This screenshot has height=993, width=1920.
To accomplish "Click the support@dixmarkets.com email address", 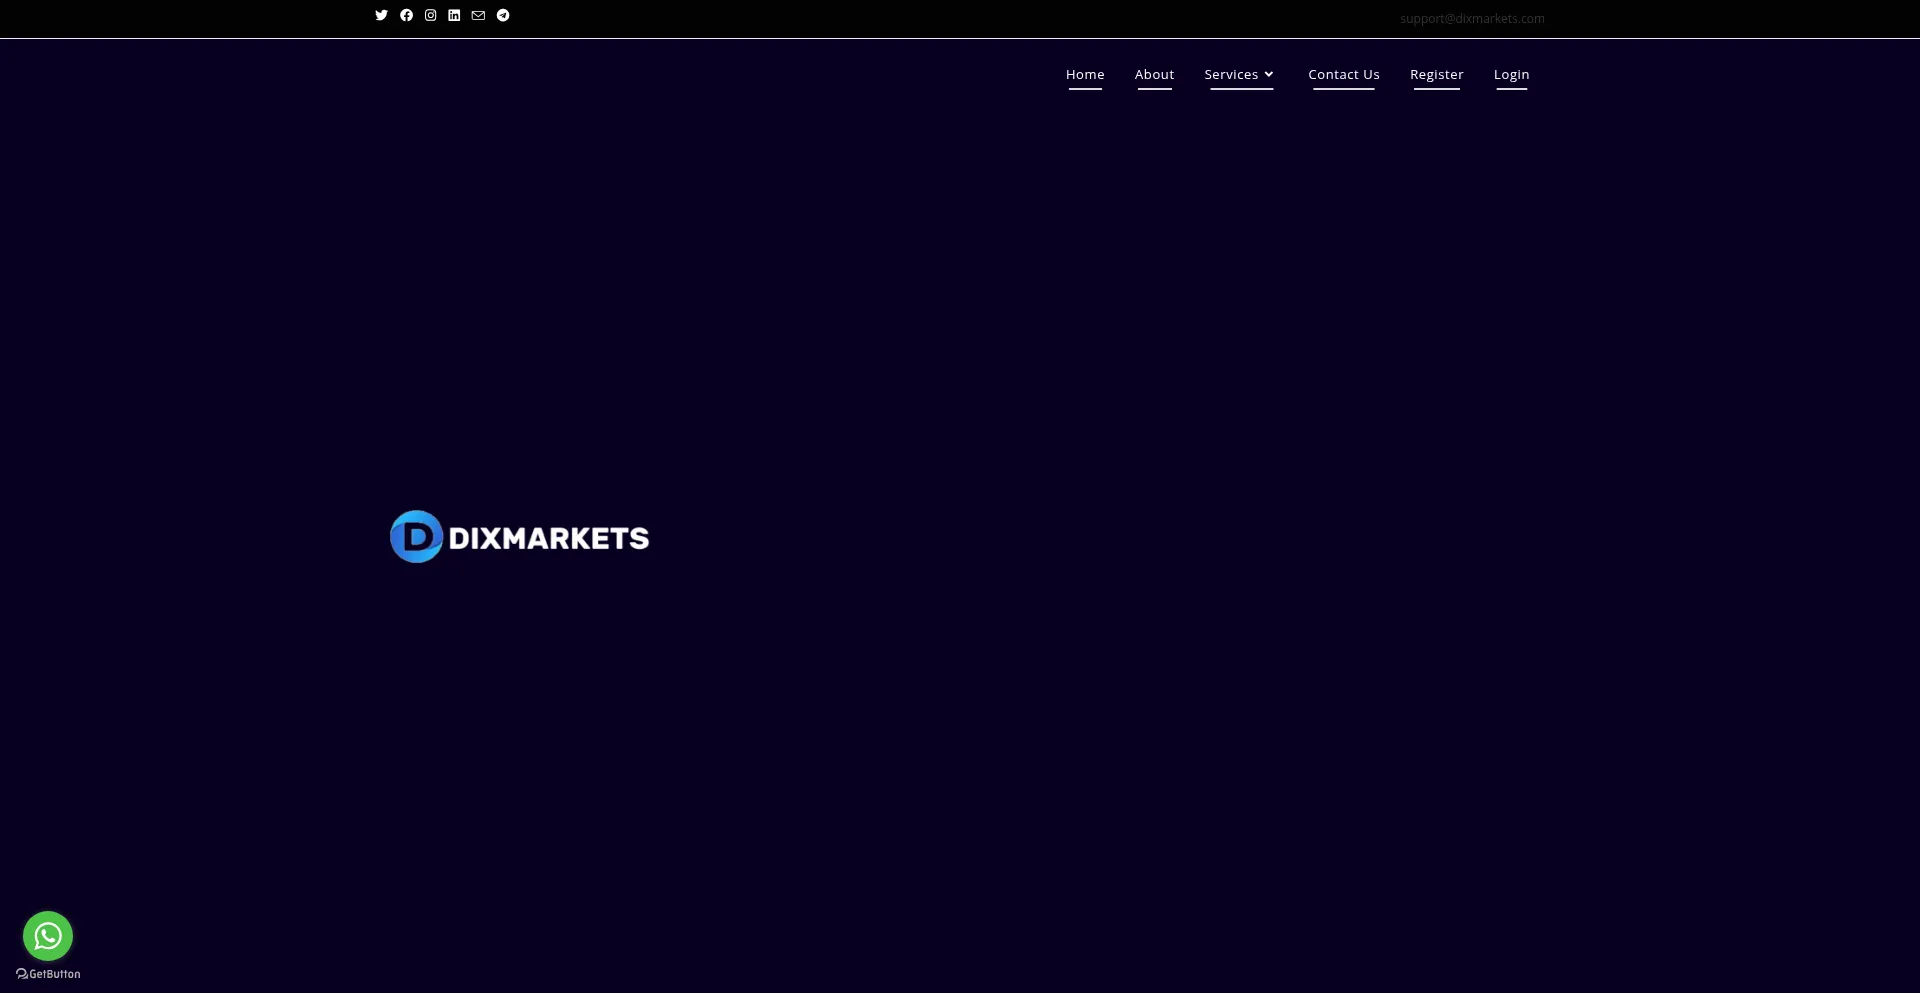I will pos(1472,19).
